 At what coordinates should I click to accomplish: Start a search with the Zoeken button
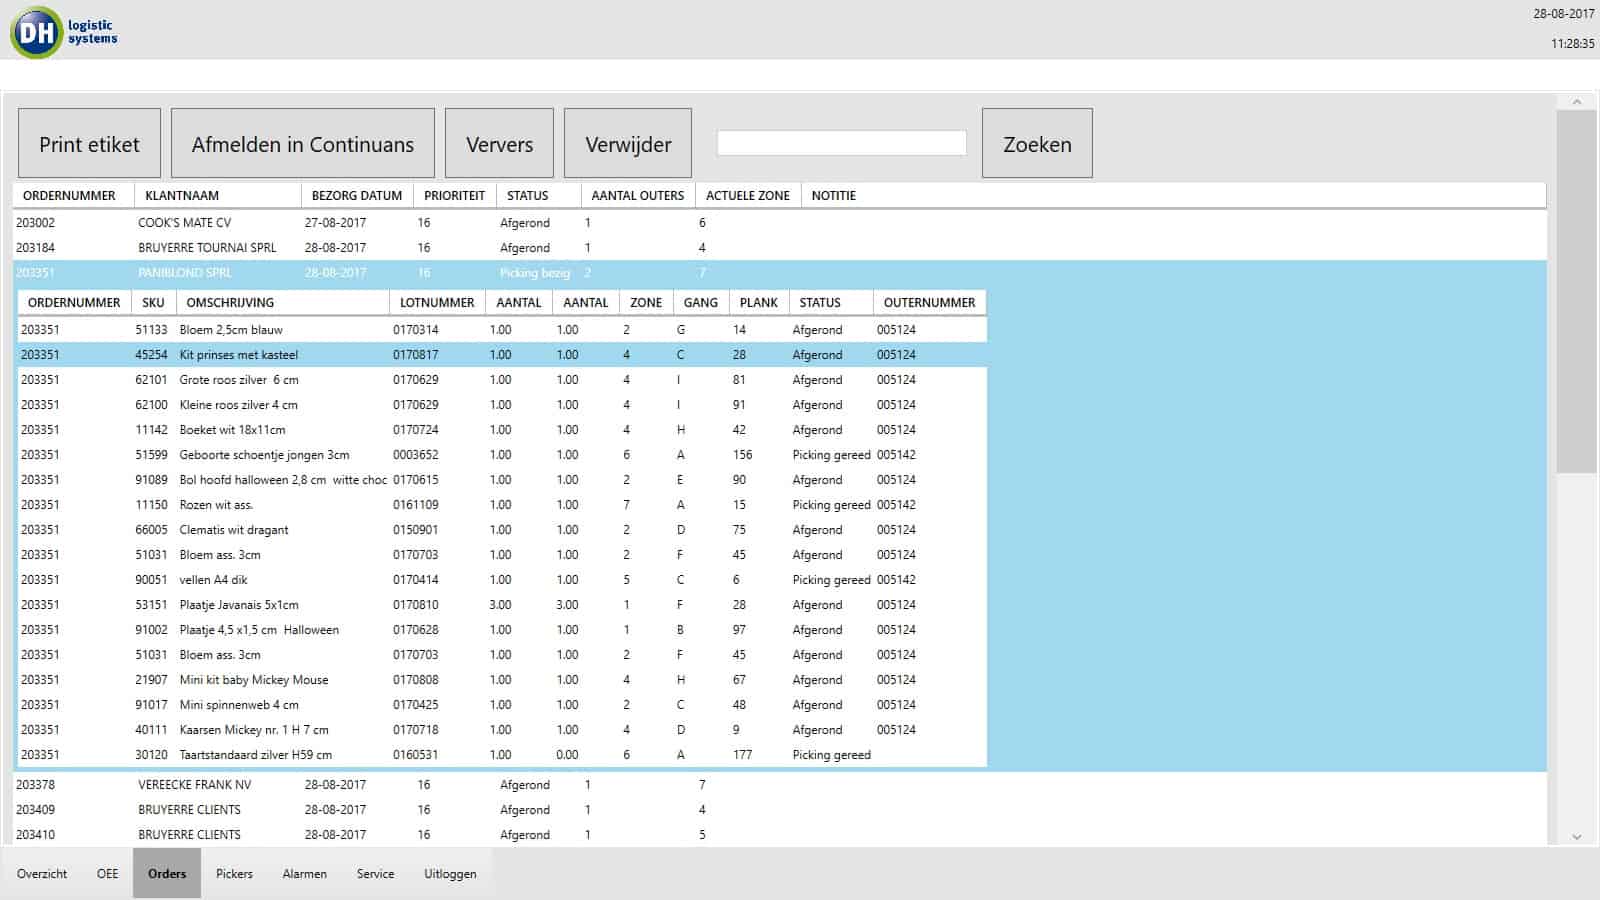[1037, 144]
